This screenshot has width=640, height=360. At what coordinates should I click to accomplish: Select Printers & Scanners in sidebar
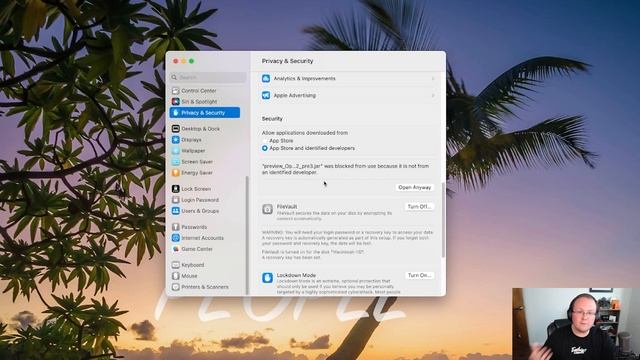click(x=205, y=287)
